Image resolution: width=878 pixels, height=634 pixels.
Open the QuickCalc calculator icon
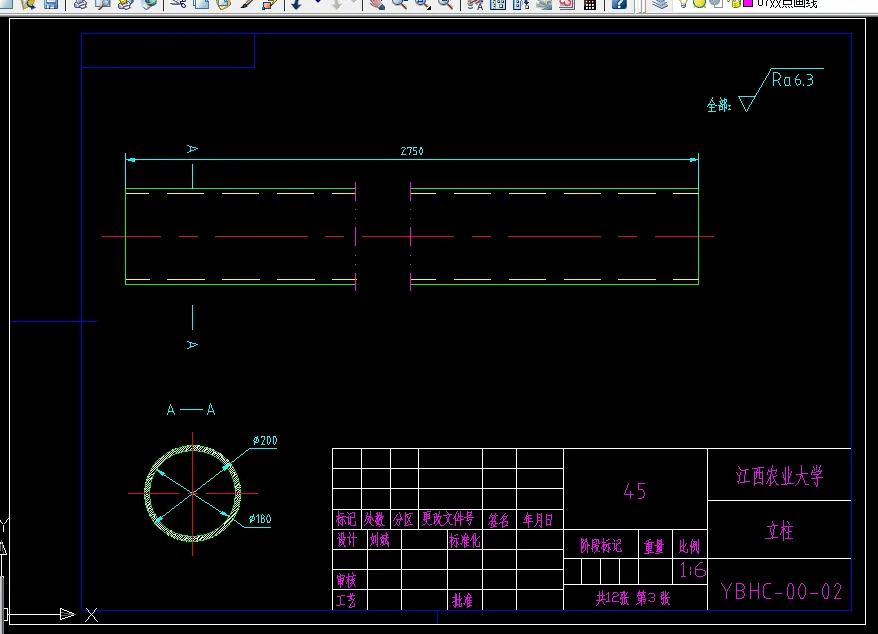click(590, 4)
